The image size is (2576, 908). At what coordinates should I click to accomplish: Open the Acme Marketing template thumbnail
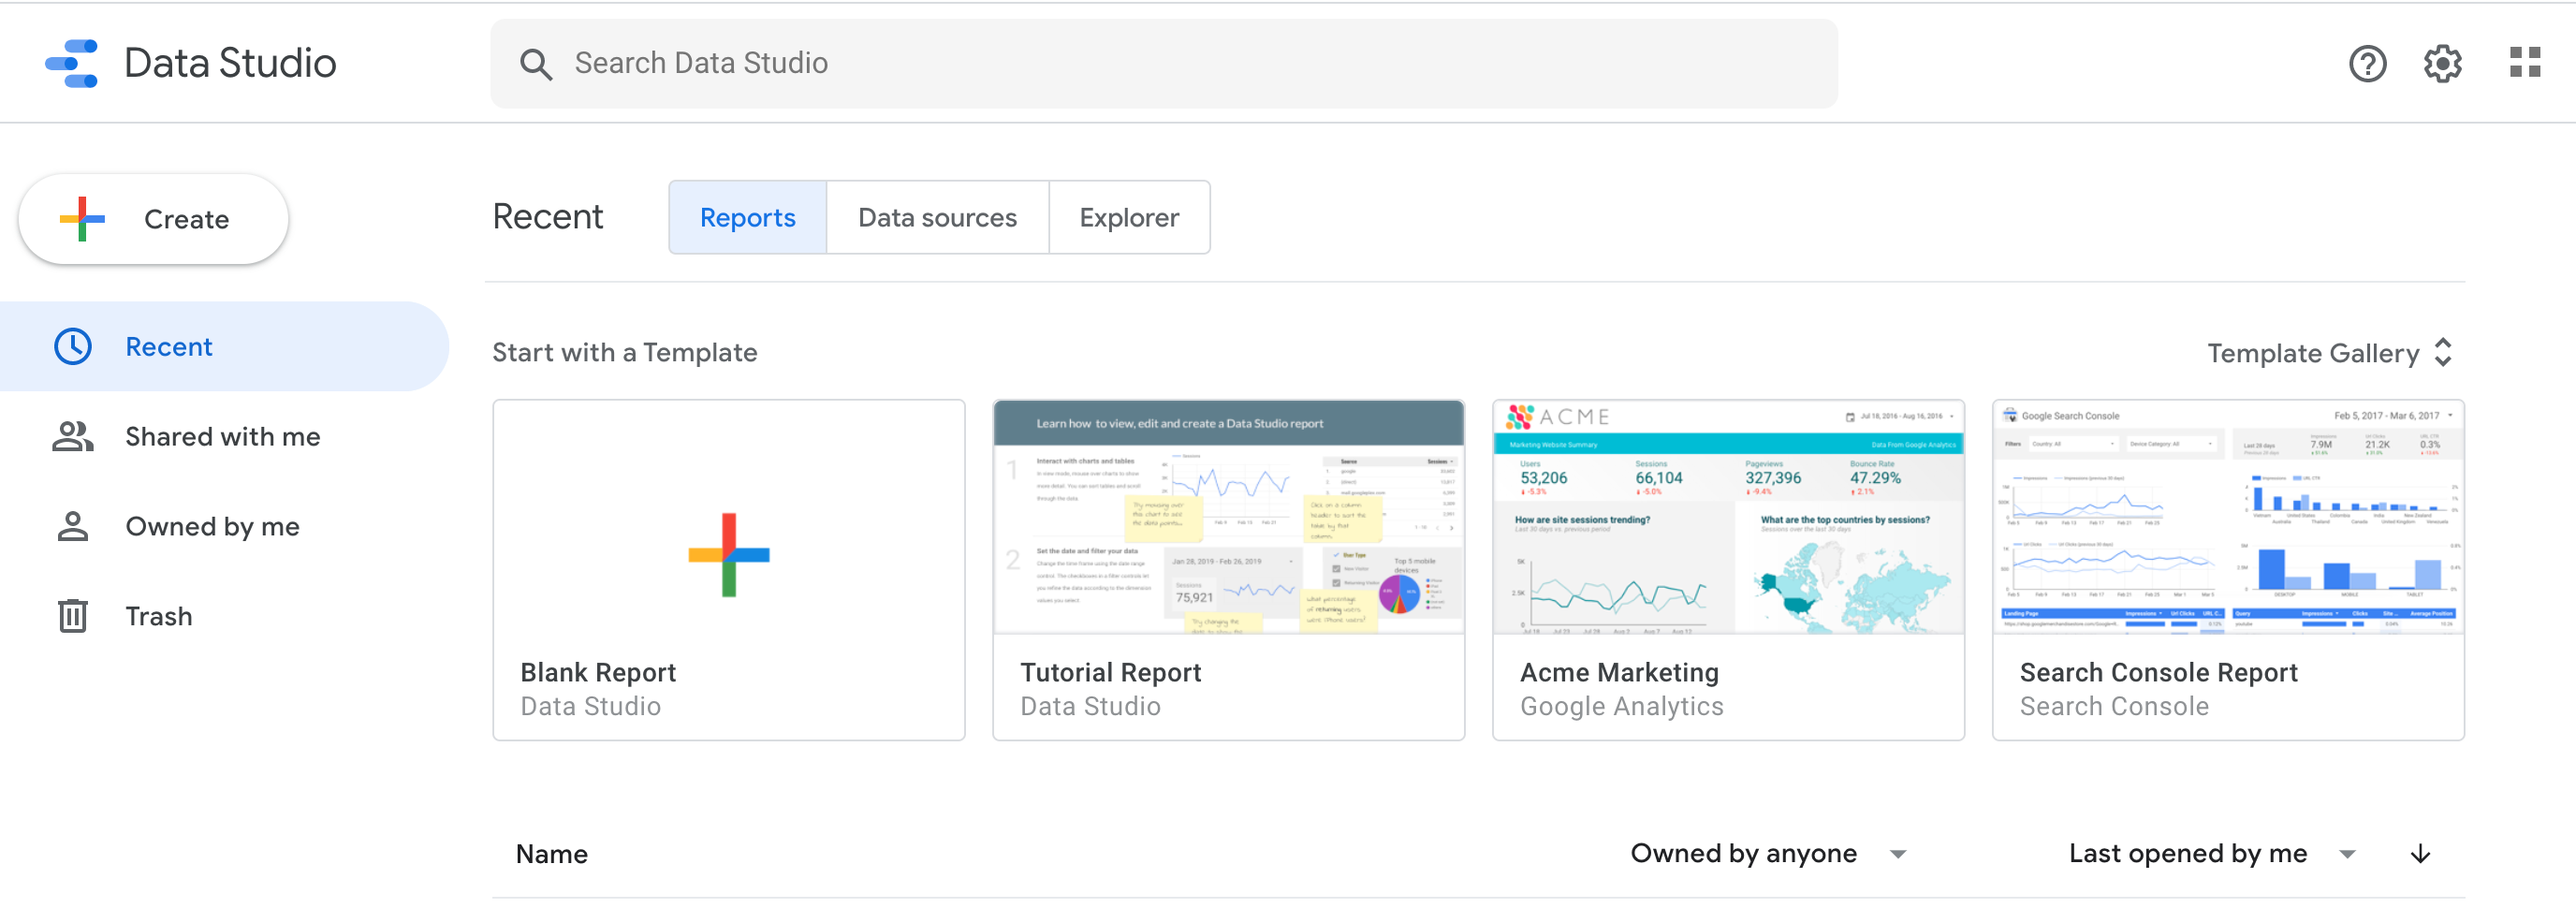pyautogui.click(x=1727, y=518)
